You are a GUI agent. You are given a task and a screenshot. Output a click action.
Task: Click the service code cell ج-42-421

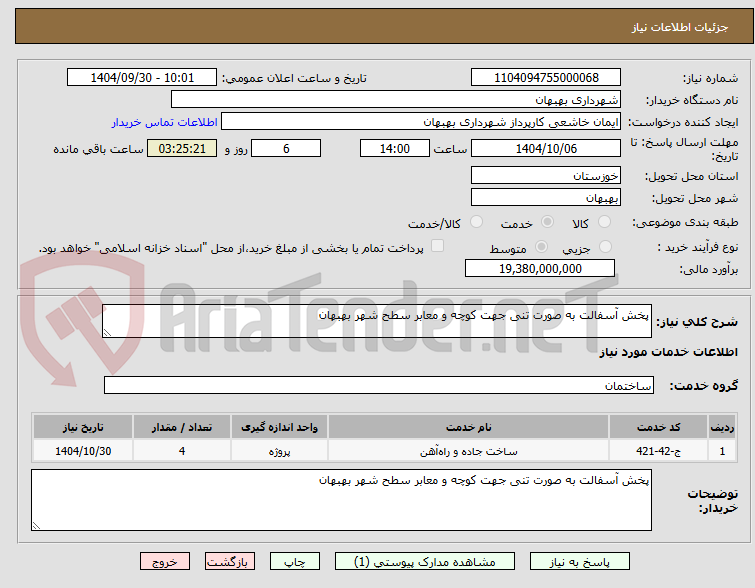[658, 451]
